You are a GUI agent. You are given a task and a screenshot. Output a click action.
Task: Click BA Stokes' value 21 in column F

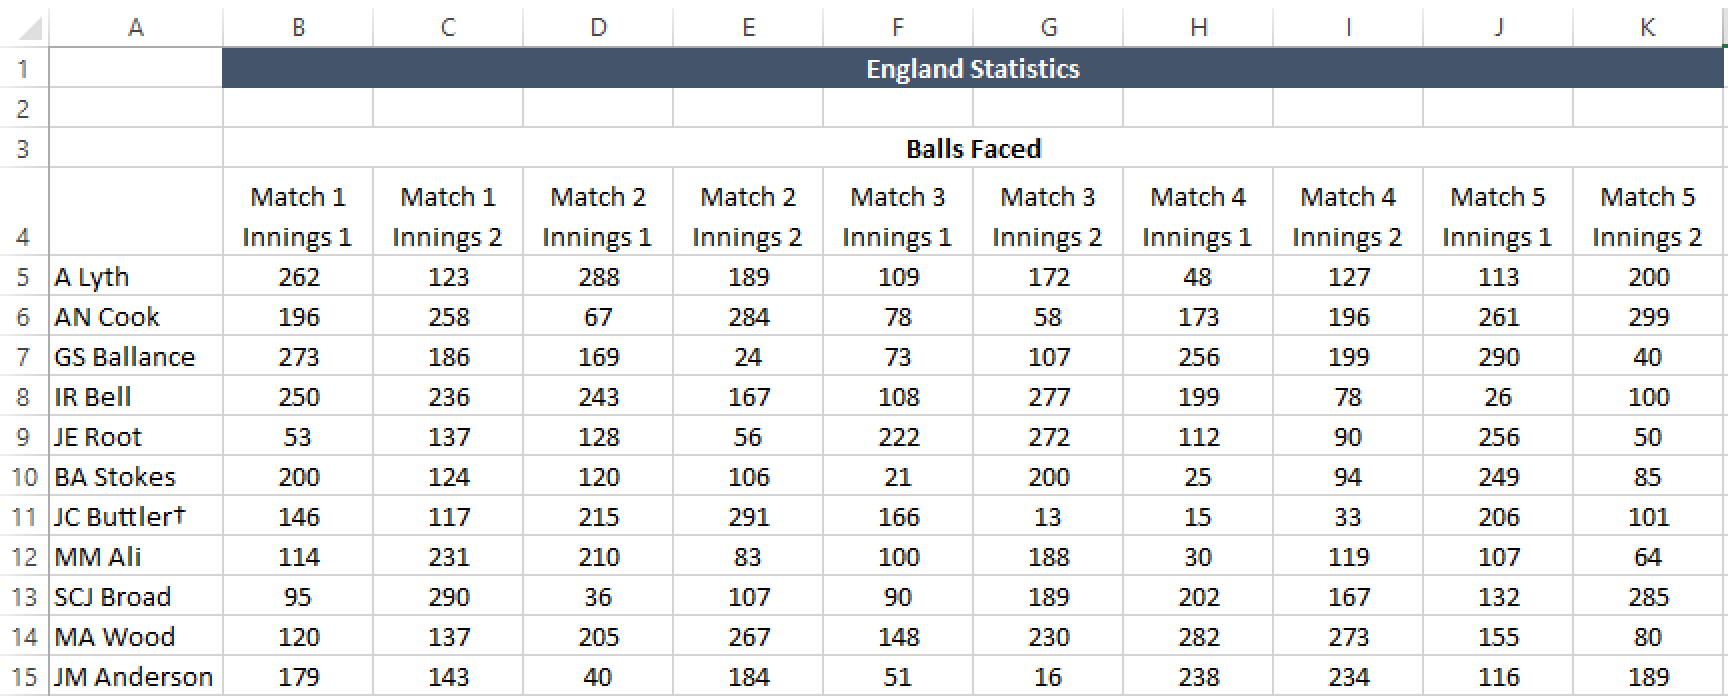pos(898,477)
